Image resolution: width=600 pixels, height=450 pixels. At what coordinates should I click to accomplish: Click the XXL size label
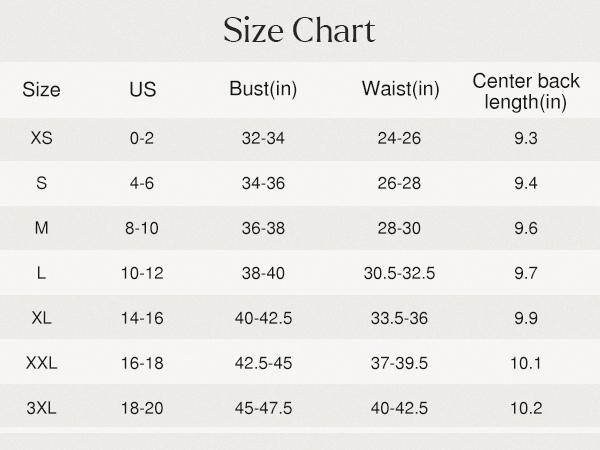click(41, 363)
